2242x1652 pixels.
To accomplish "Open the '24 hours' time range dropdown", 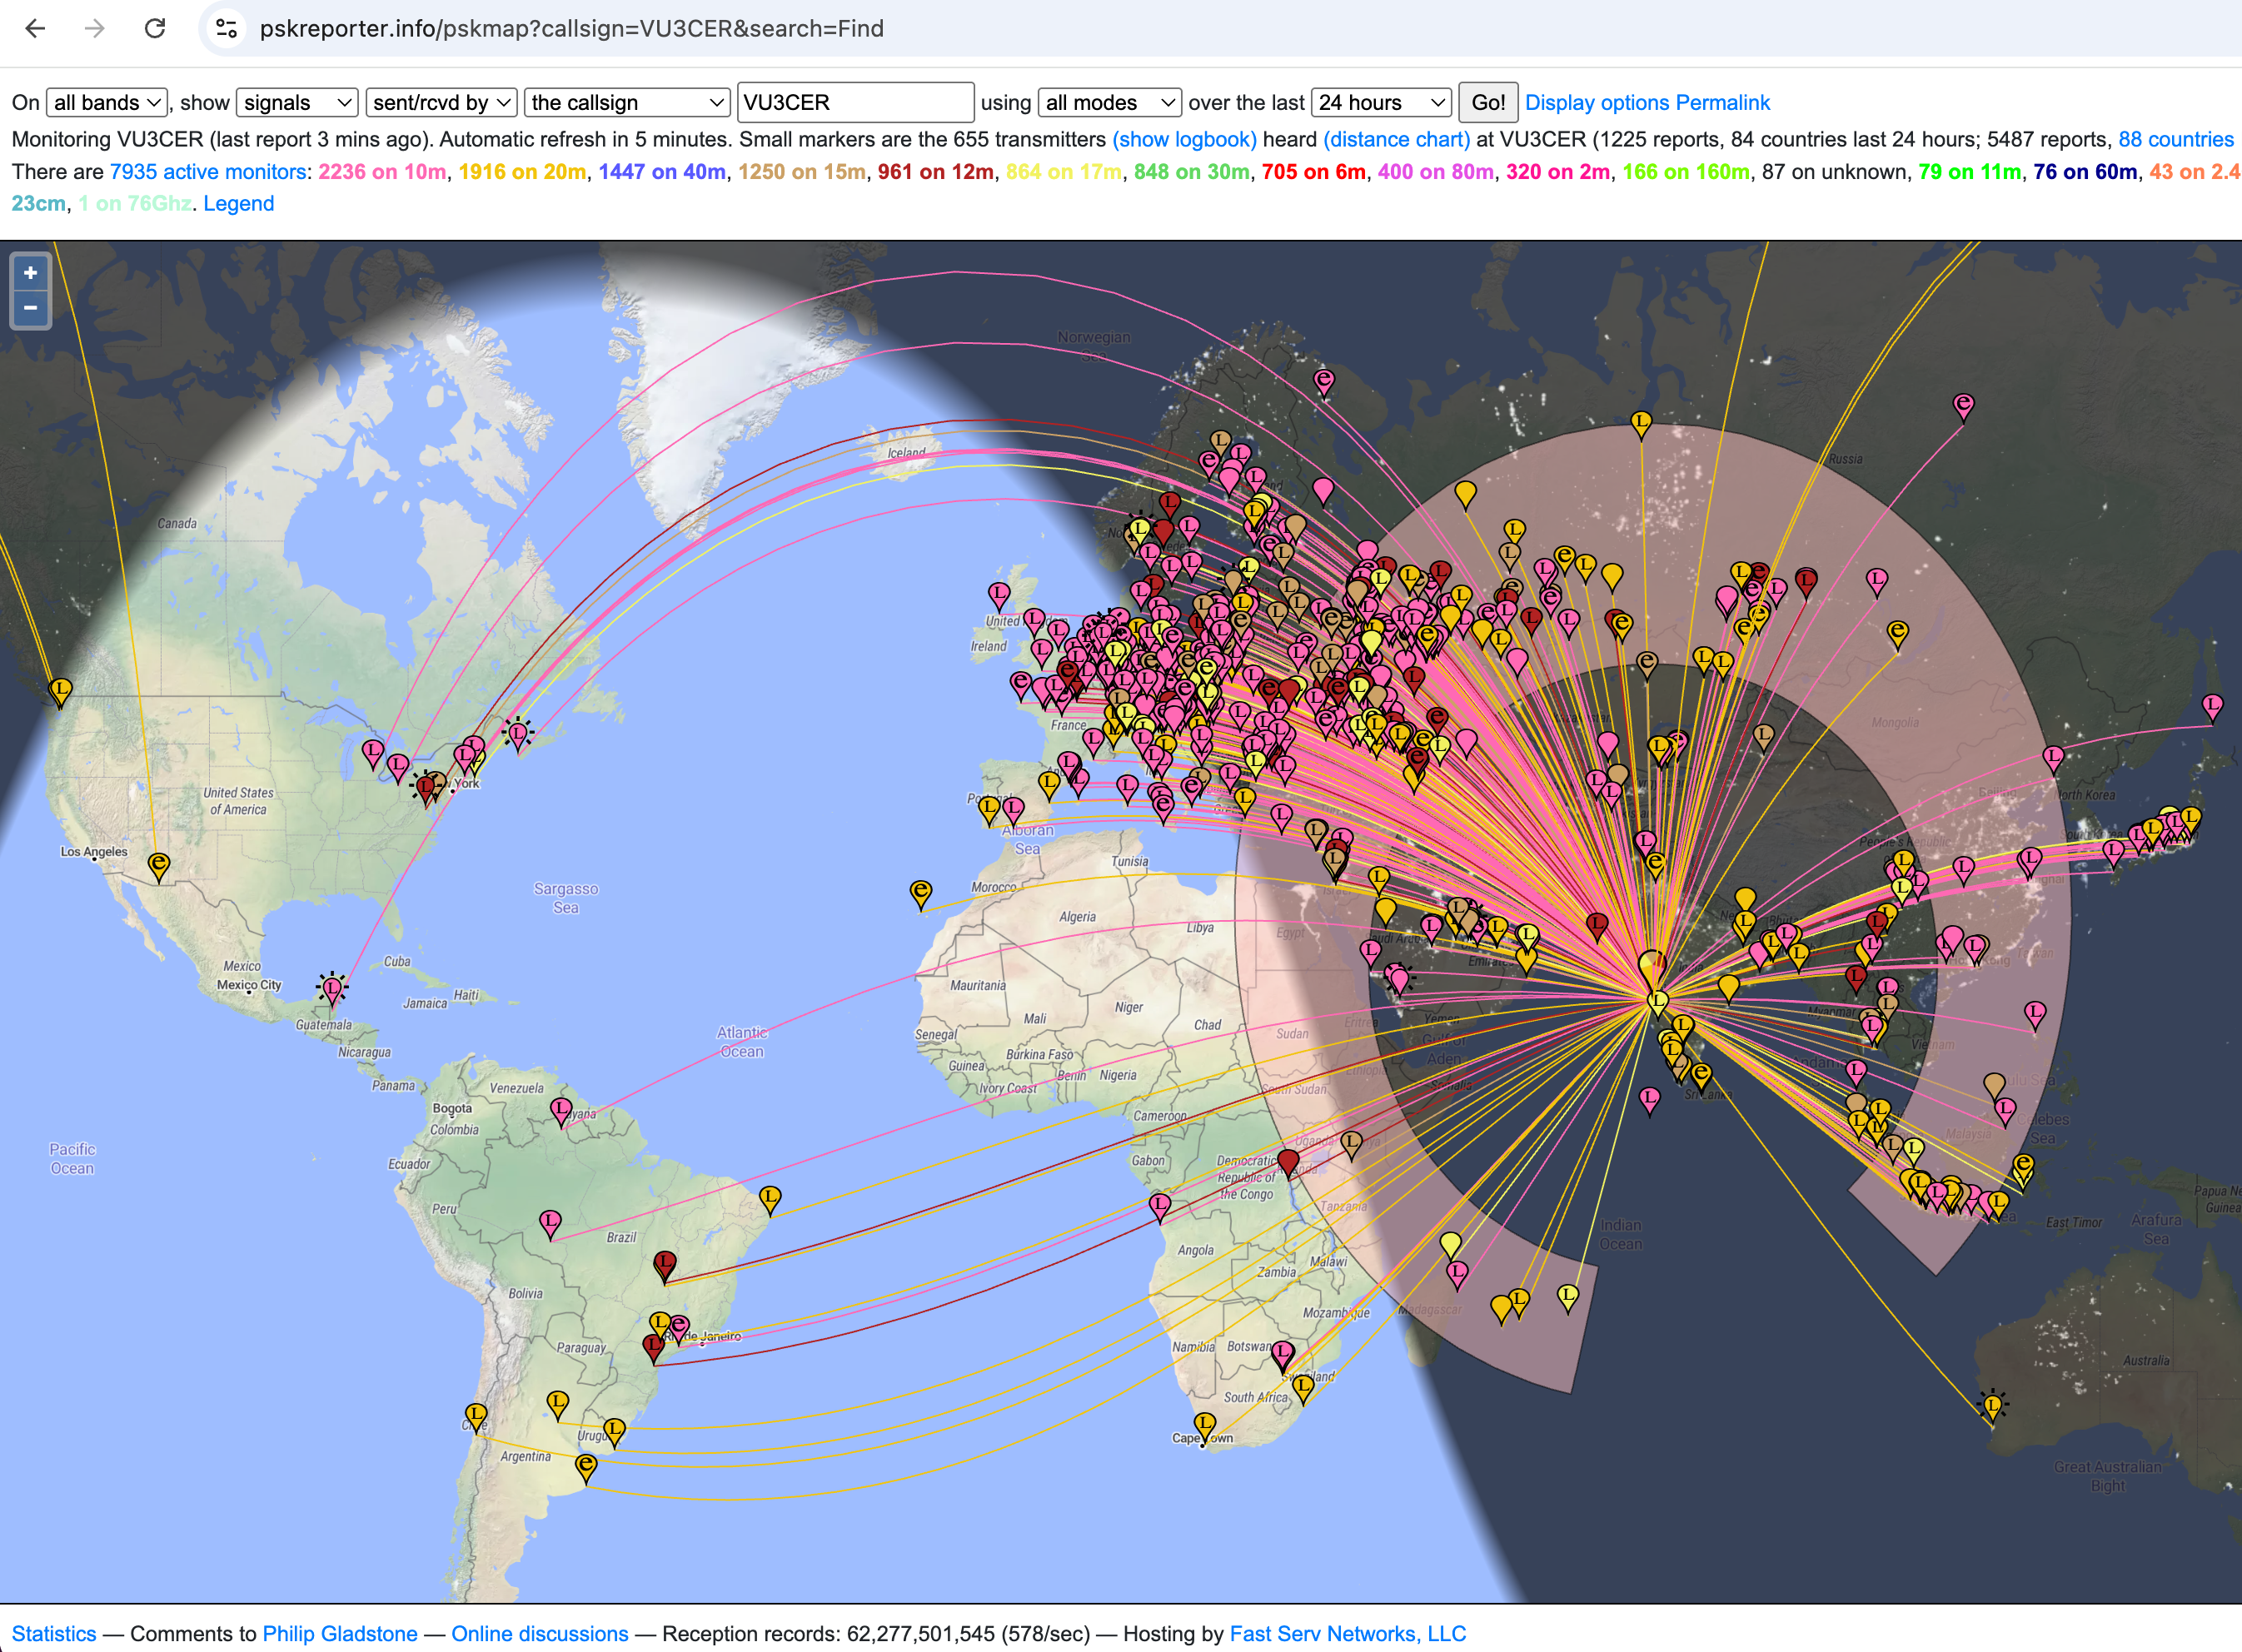I will 1381,102.
